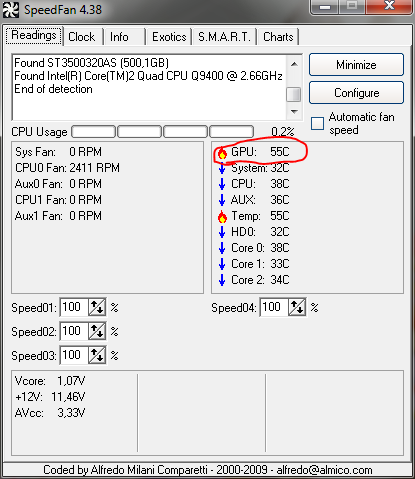Switch to the Clock tab
Viewport: 415px width, 479px height.
pos(82,37)
